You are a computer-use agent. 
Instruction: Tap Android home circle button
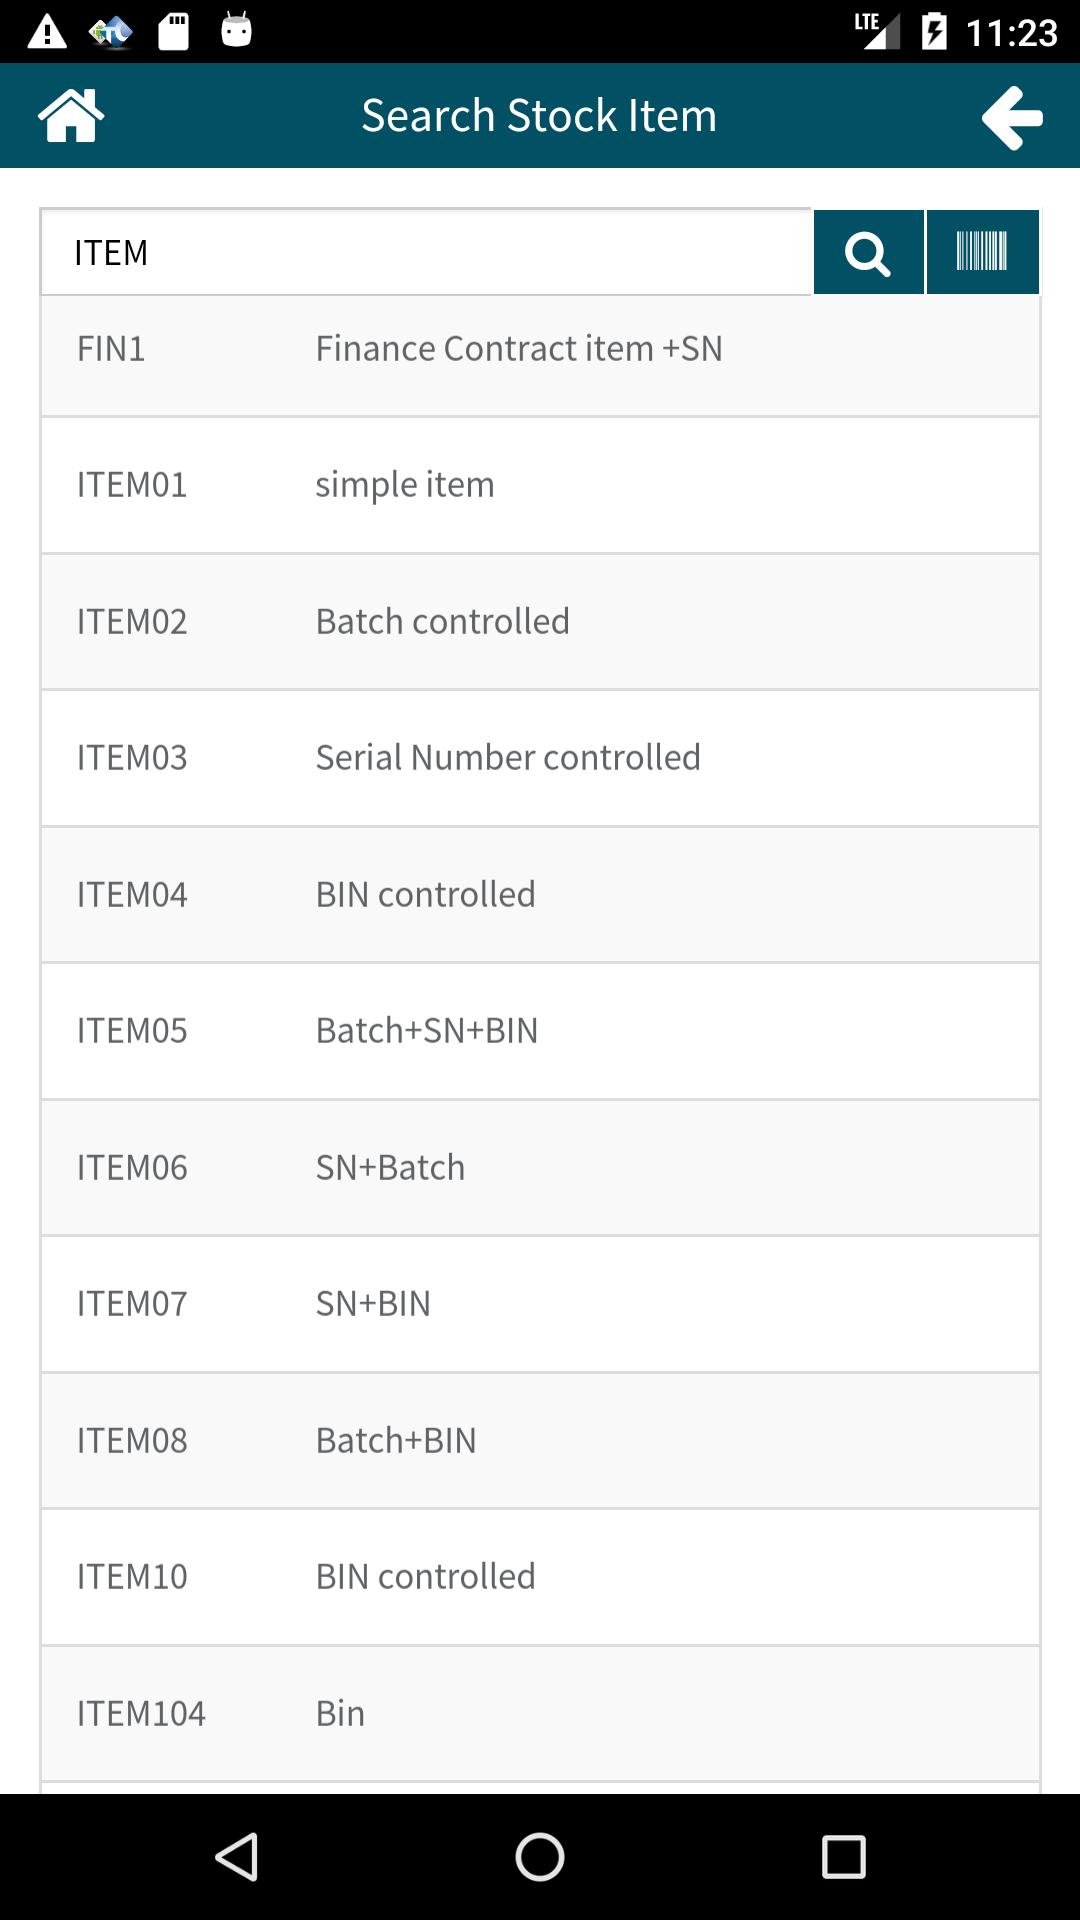click(540, 1857)
